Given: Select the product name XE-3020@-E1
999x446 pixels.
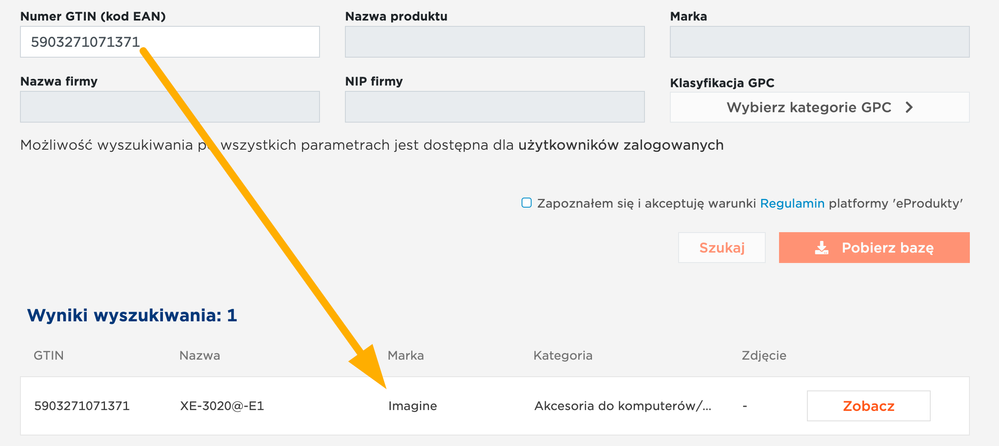Looking at the screenshot, I should [222, 406].
